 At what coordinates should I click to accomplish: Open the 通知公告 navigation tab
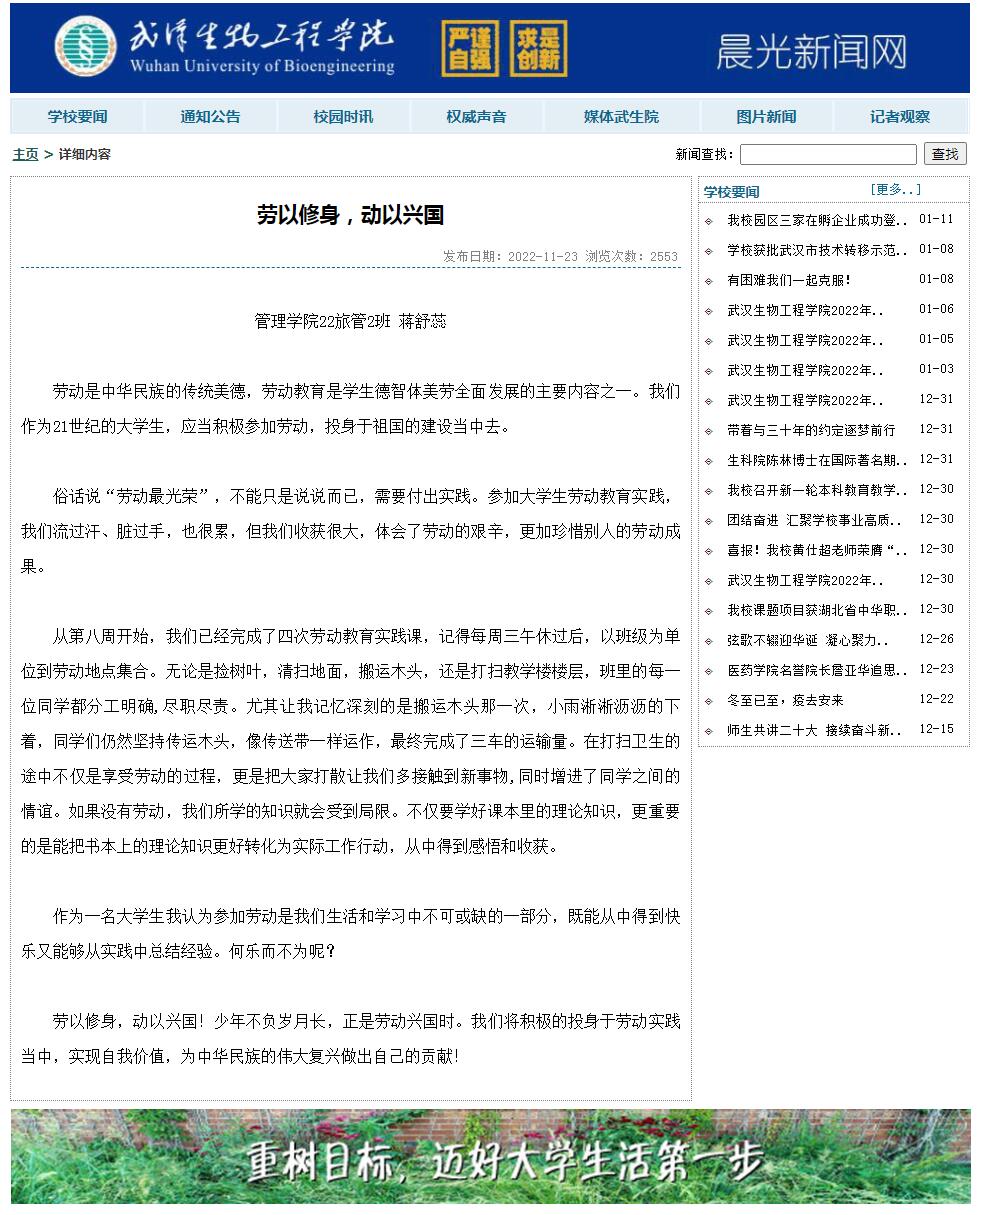(210, 117)
